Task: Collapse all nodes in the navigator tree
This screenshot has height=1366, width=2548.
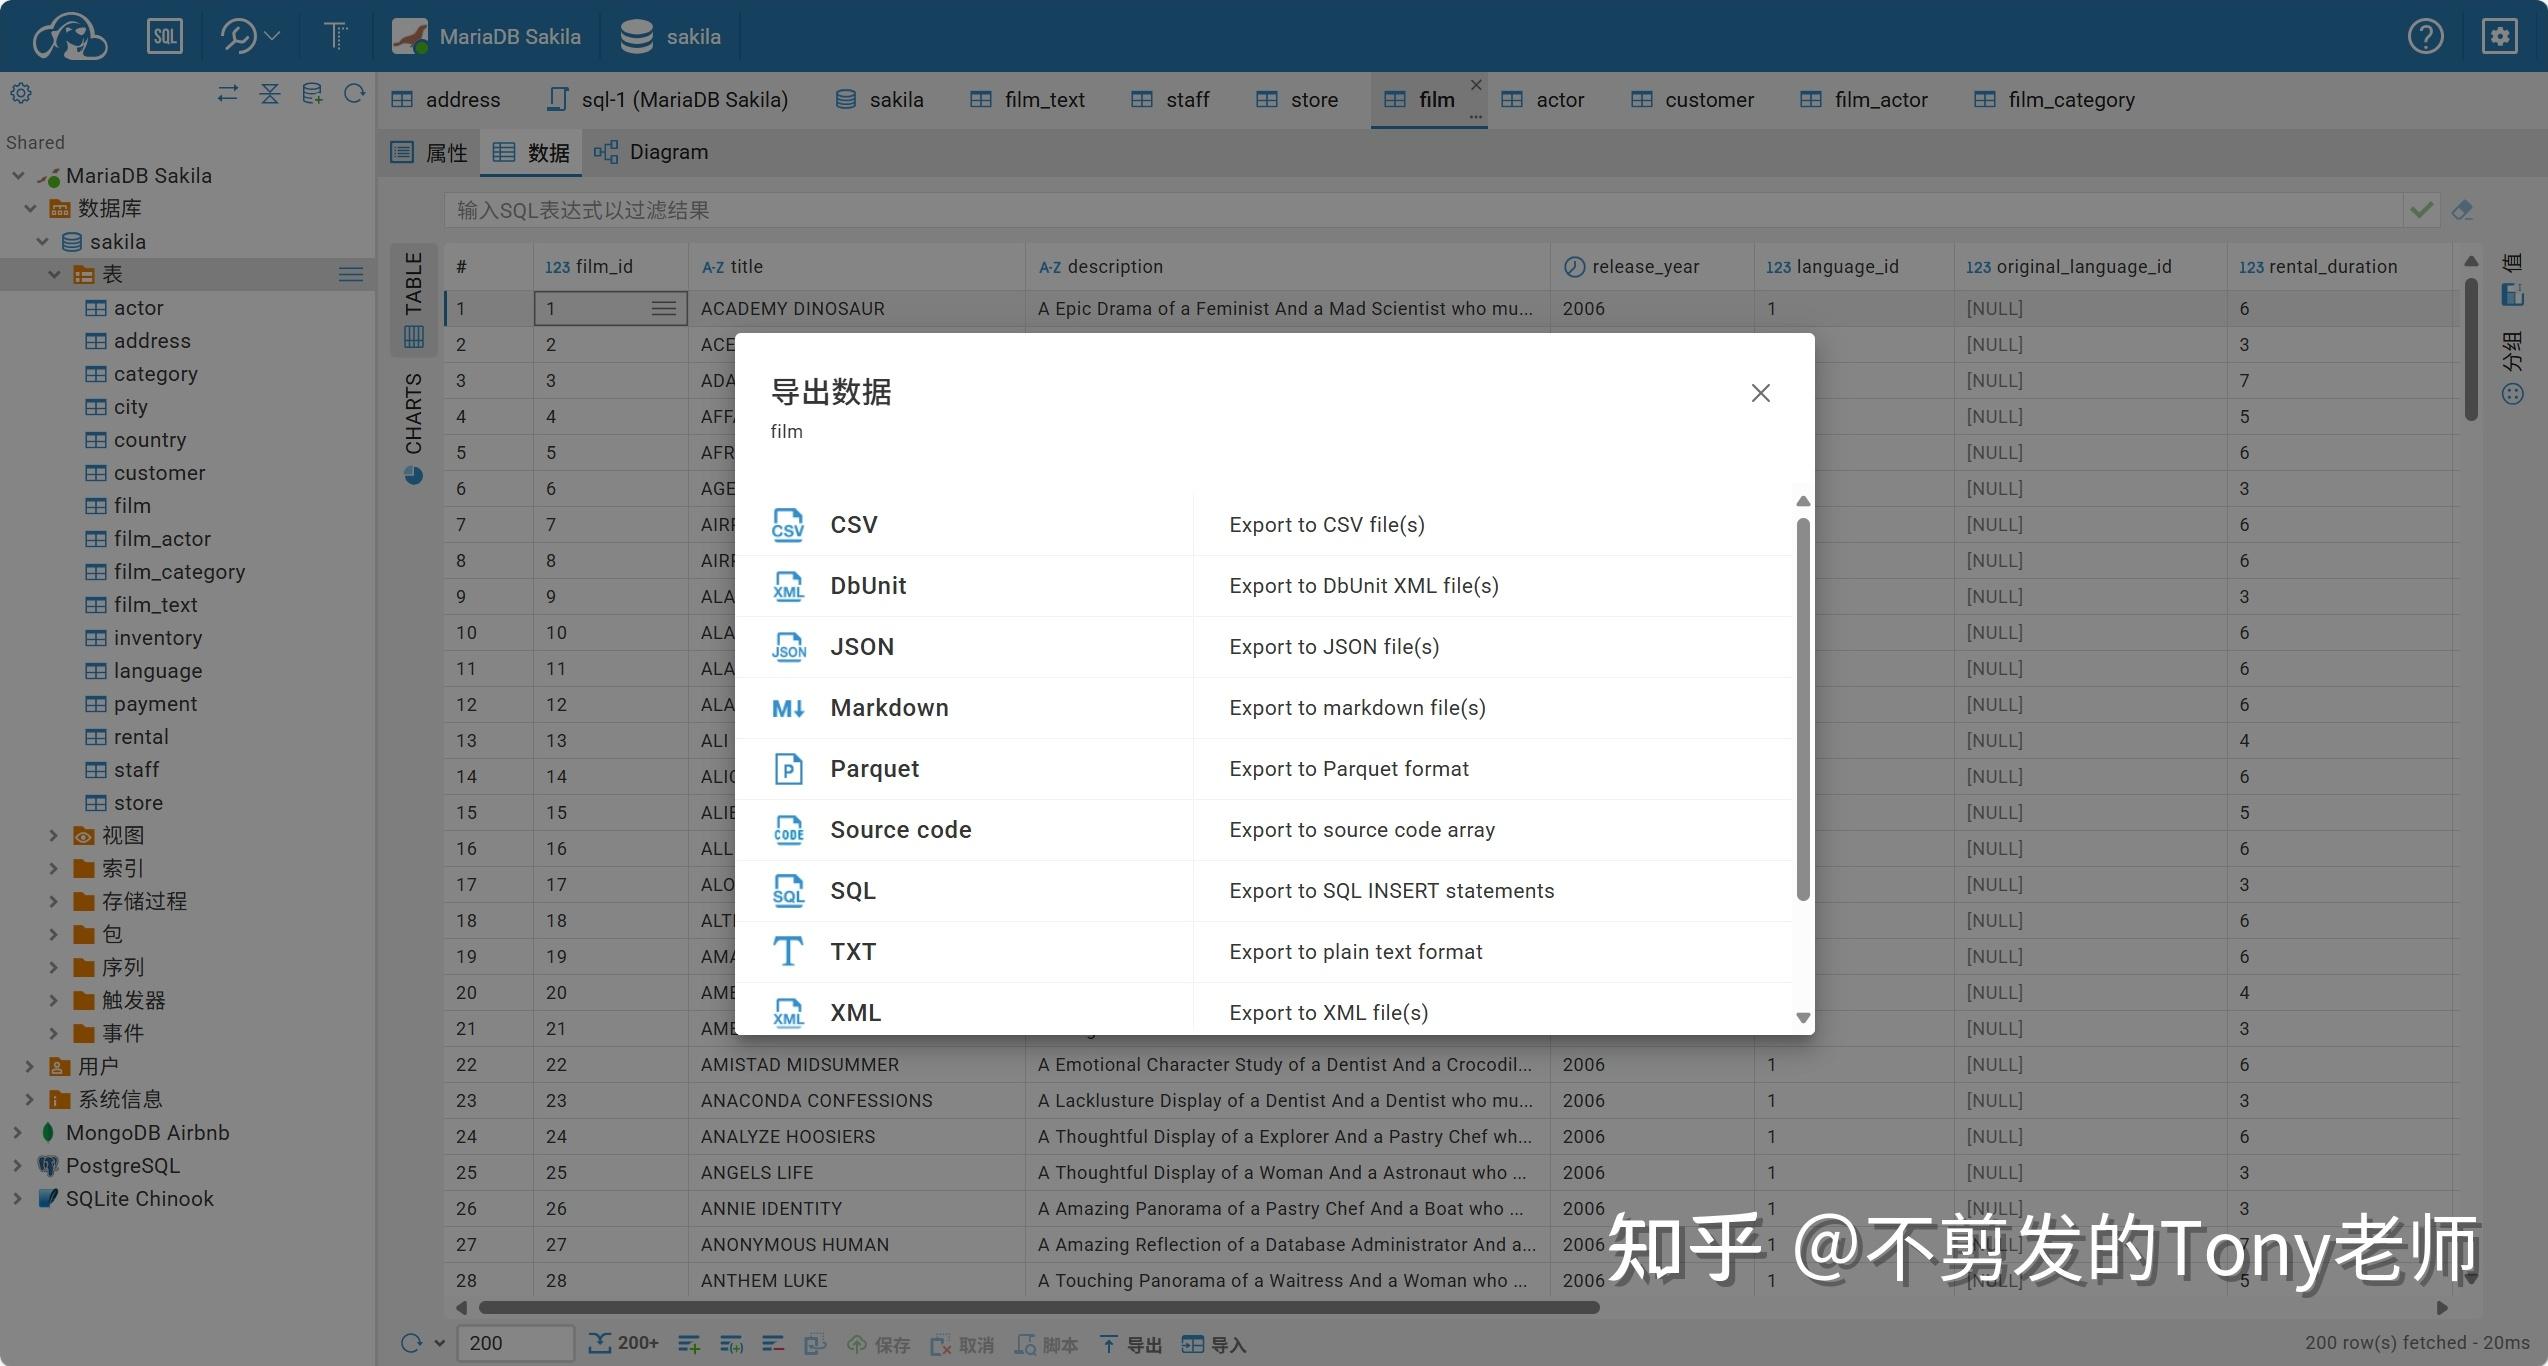Action: pos(270,93)
